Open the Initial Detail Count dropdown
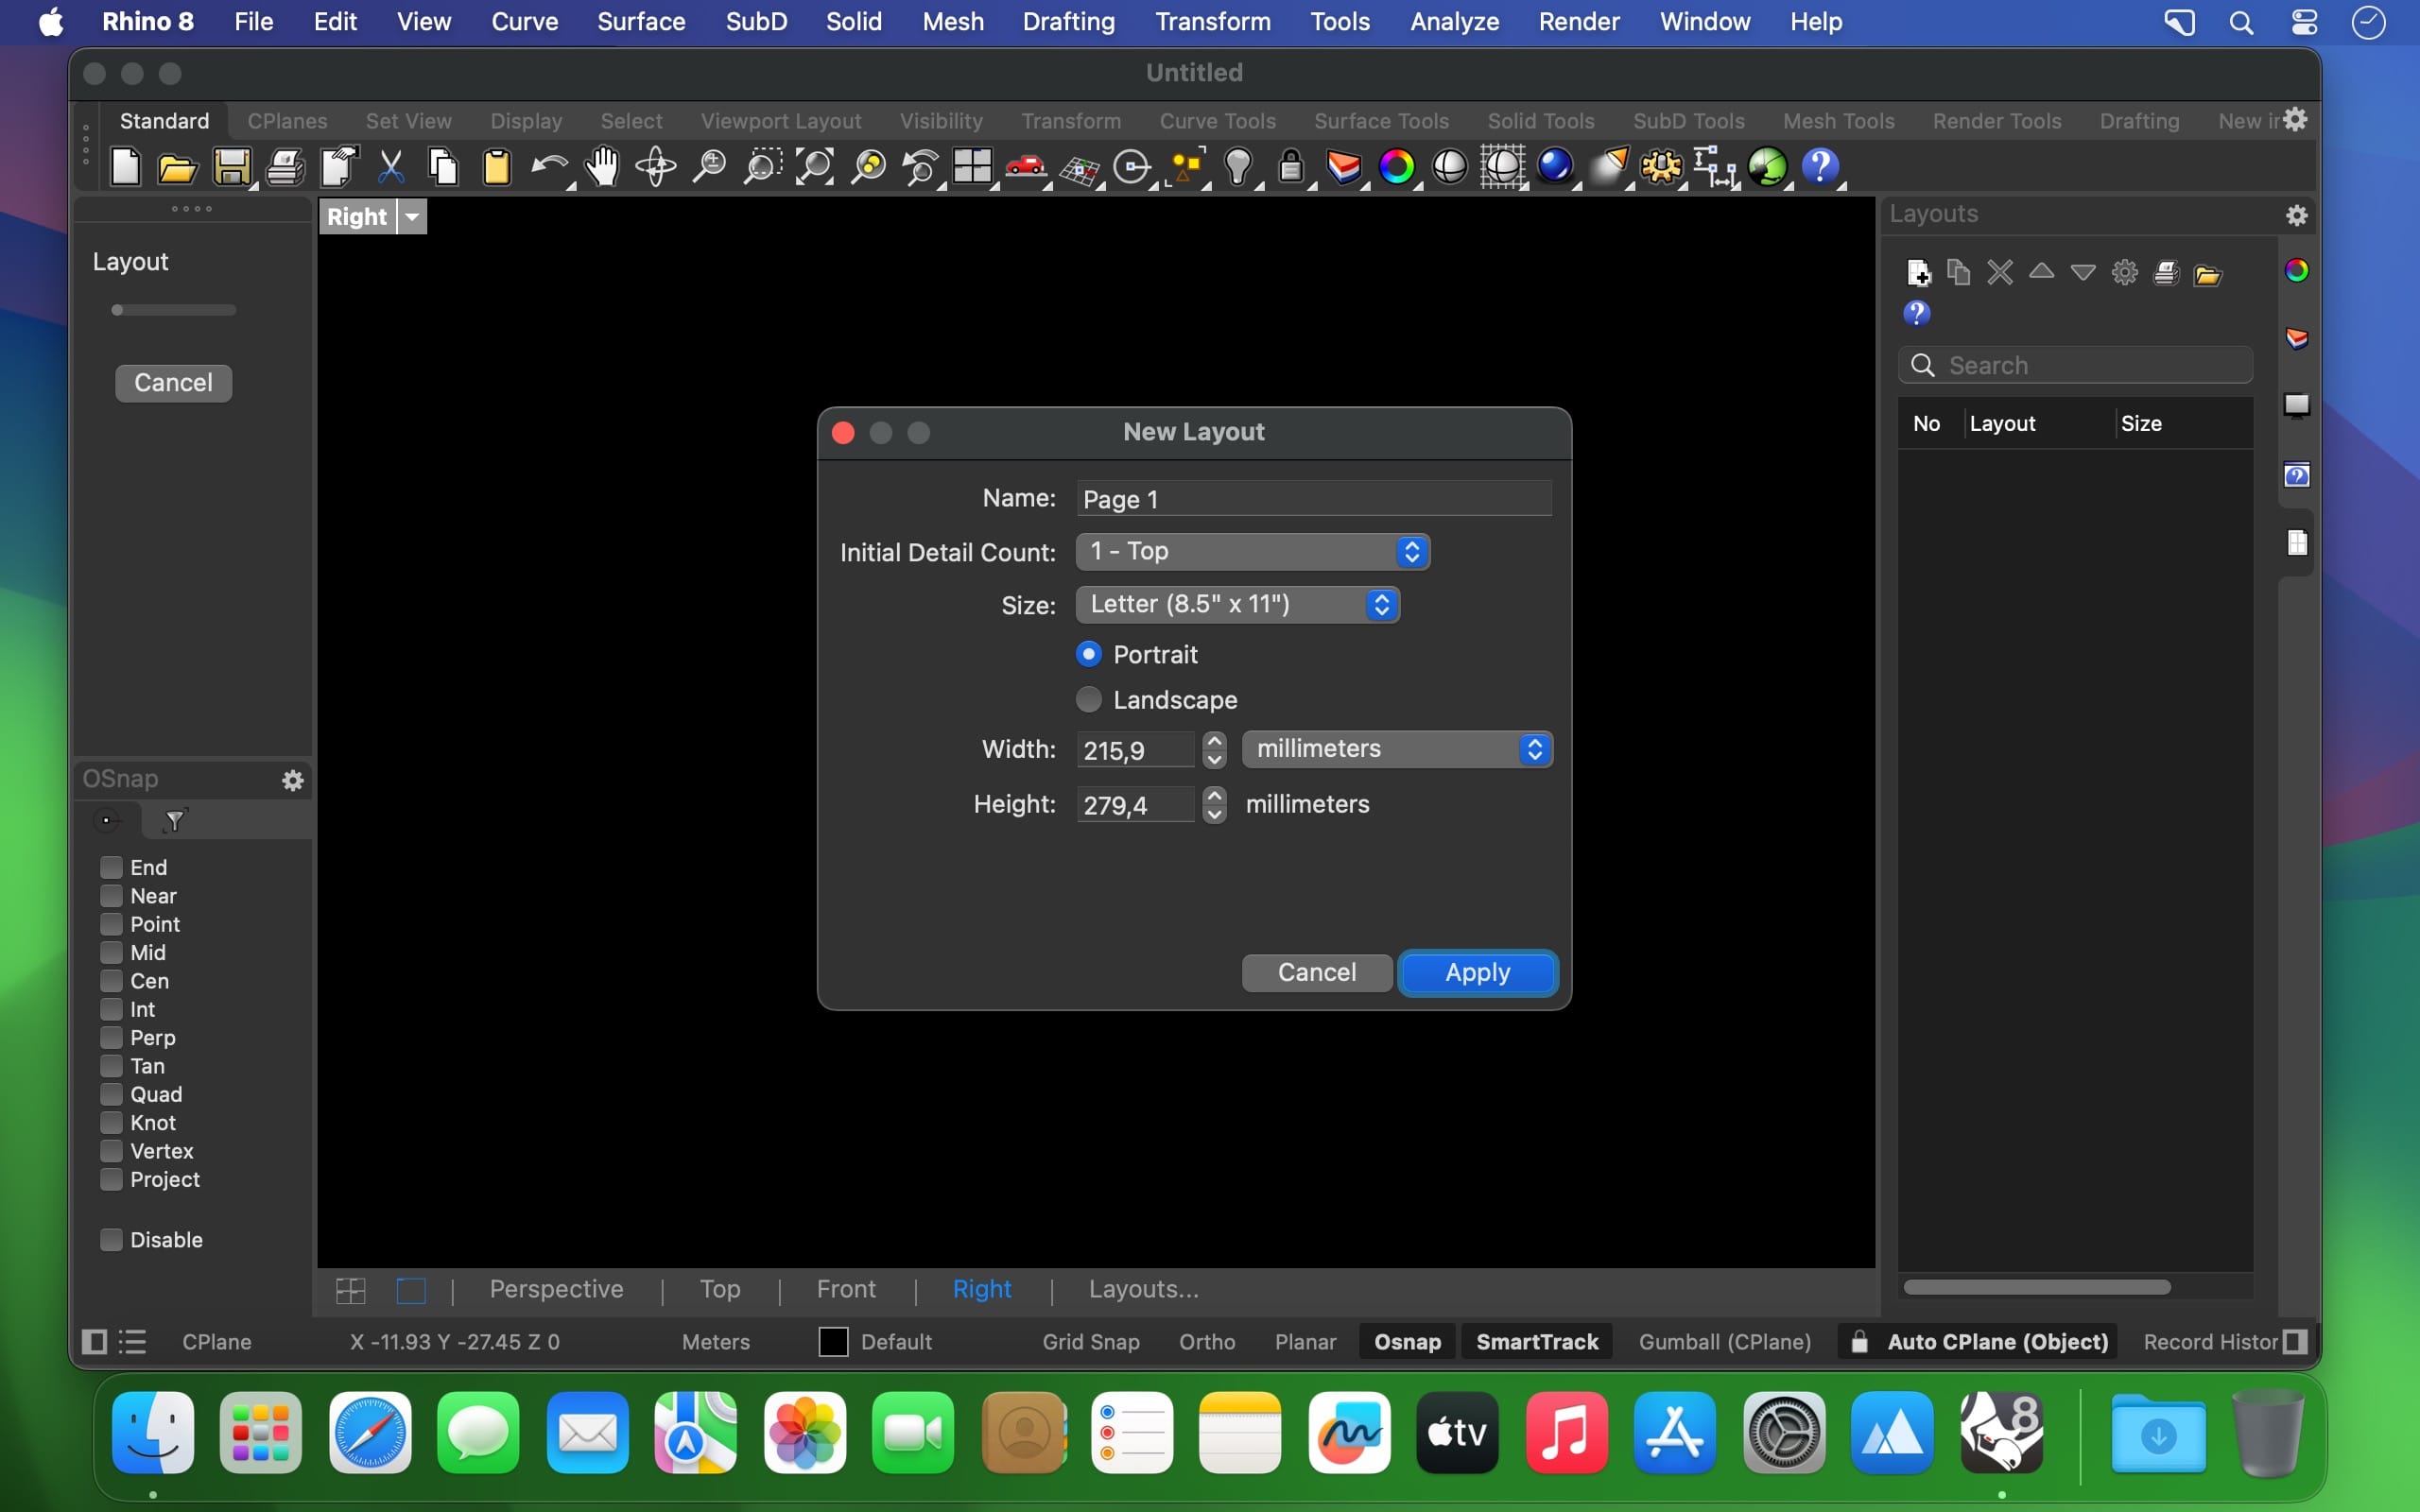Image resolution: width=2420 pixels, height=1512 pixels. [1252, 551]
